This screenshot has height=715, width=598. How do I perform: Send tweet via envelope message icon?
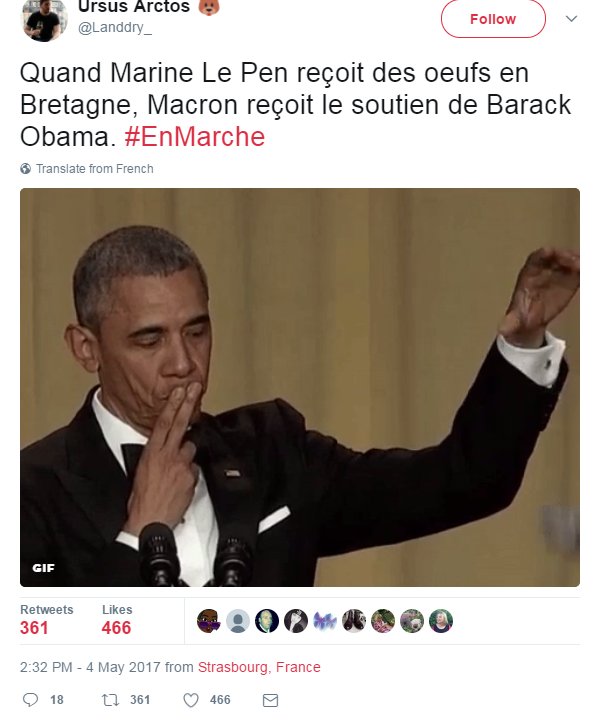coord(270,700)
